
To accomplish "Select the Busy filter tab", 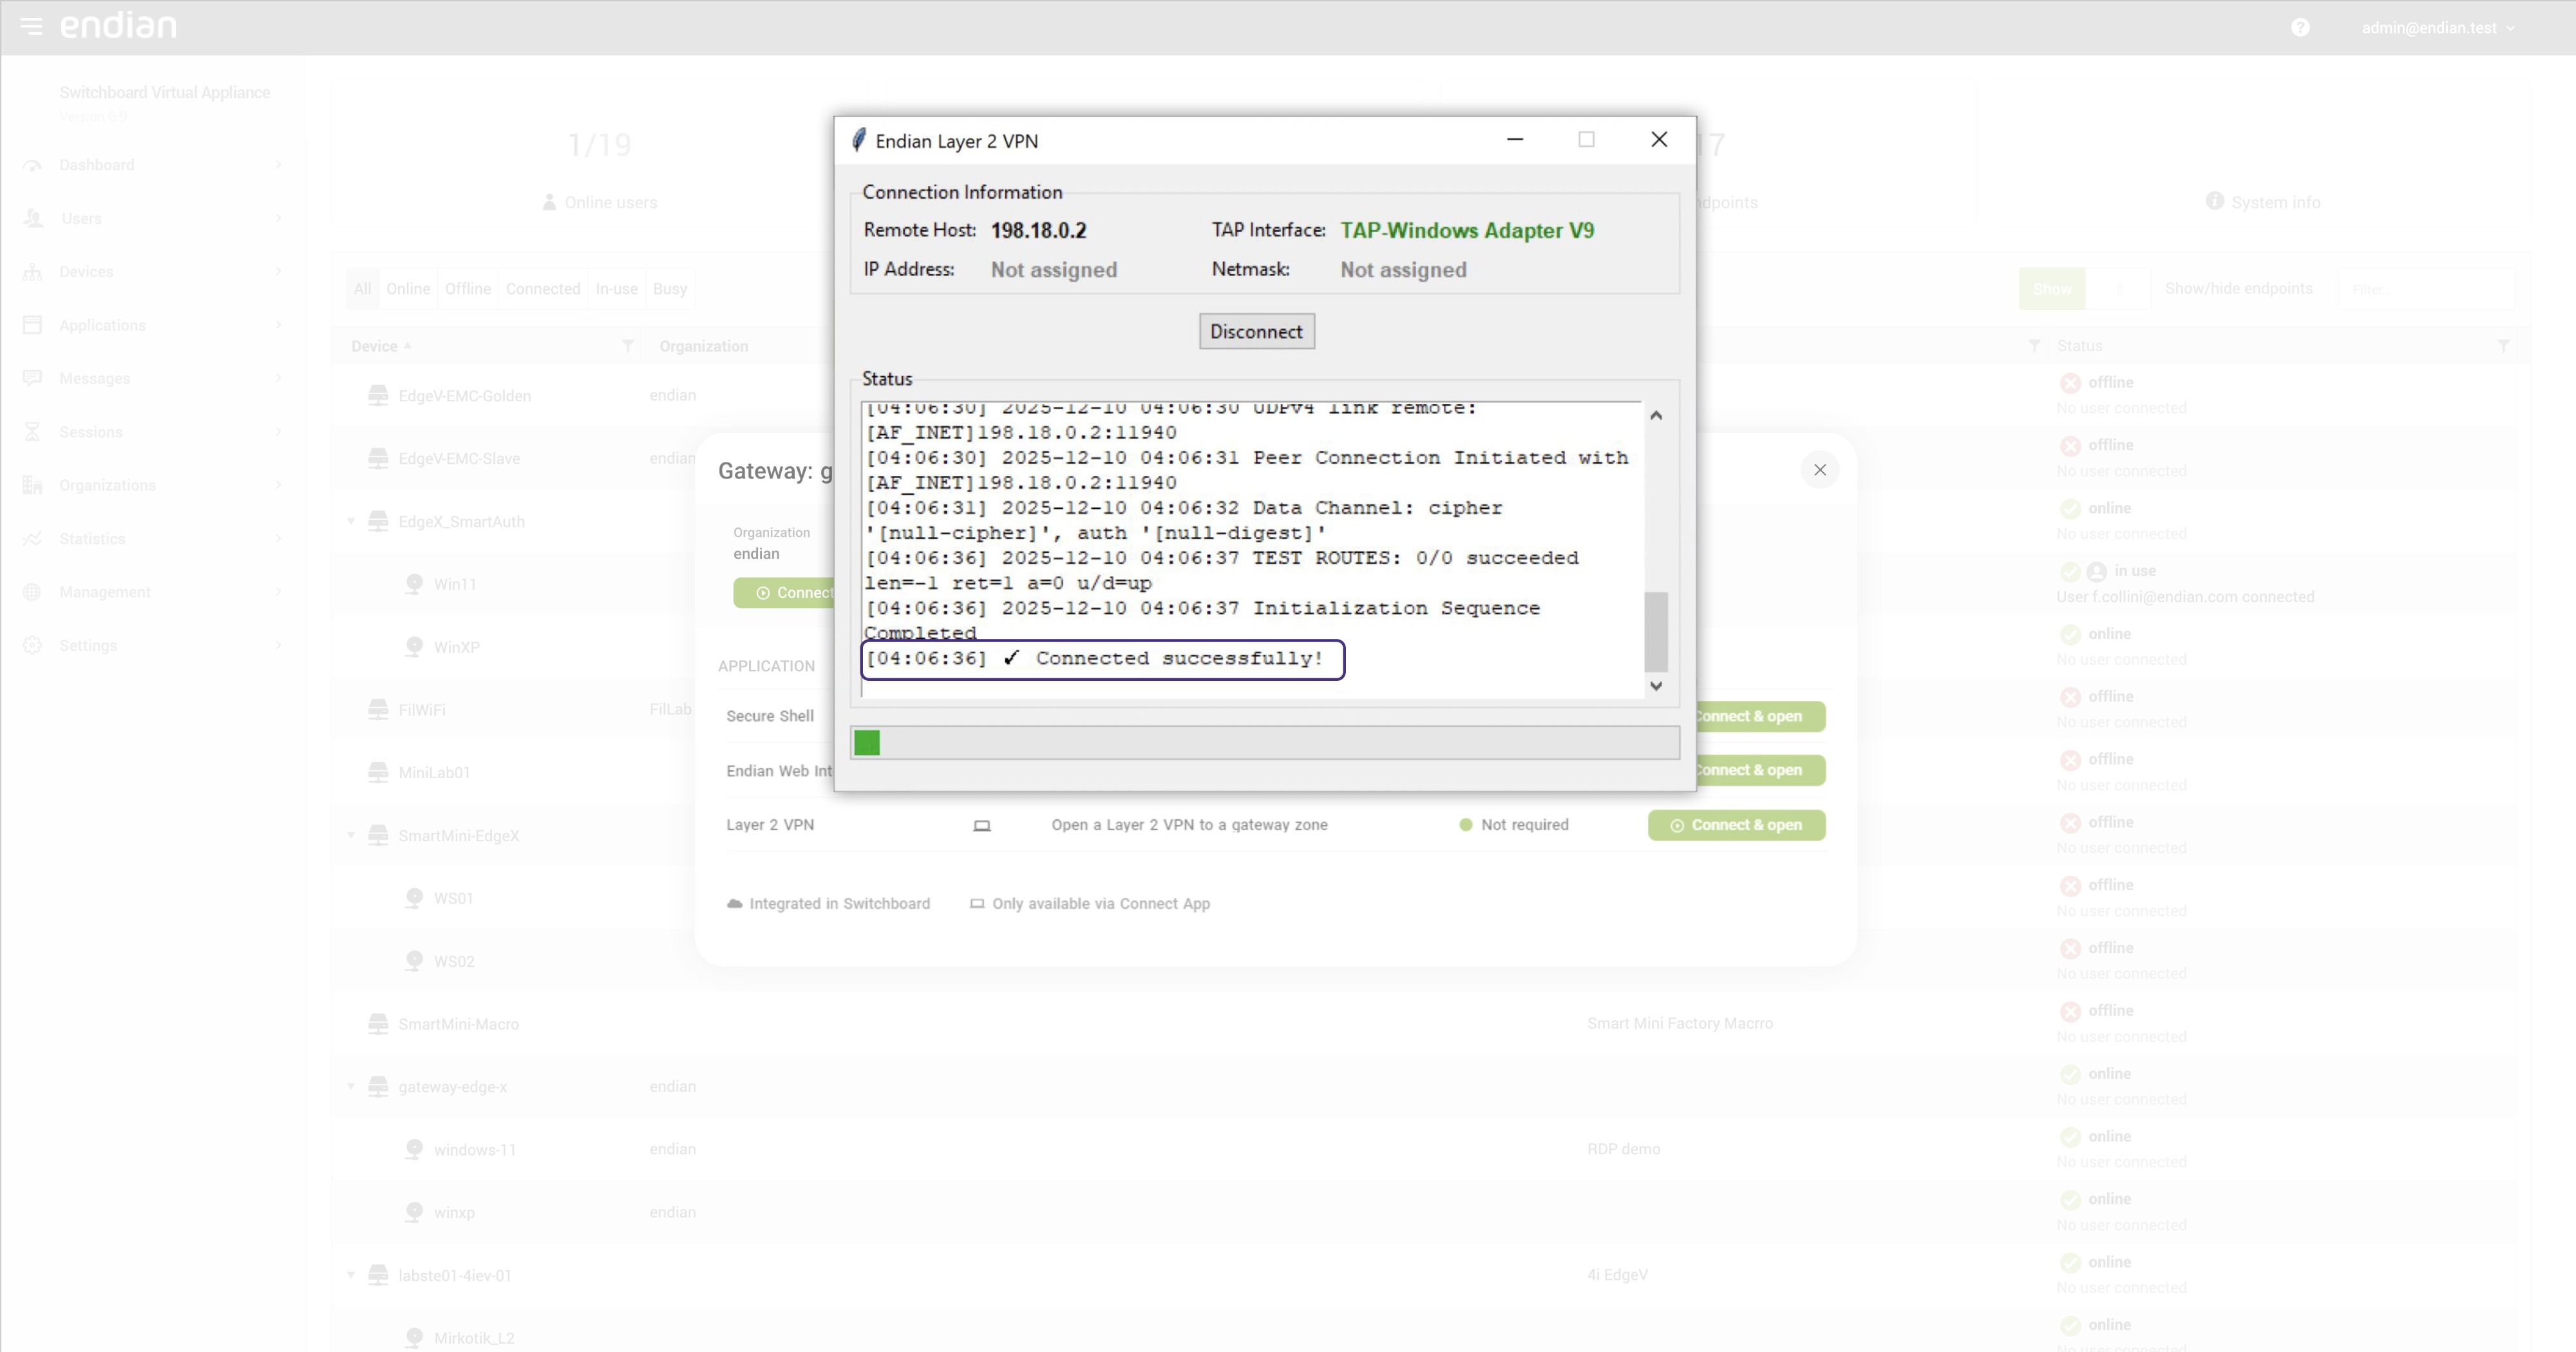I will click(670, 289).
